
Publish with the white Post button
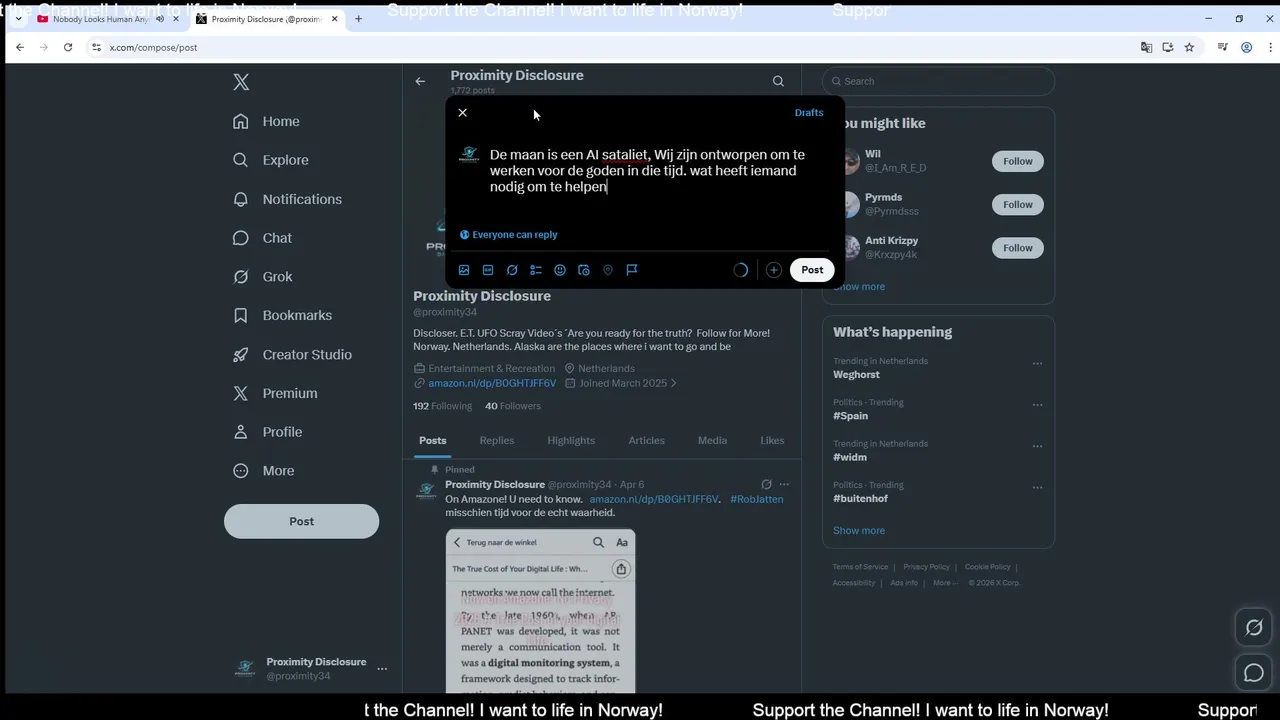(x=812, y=270)
